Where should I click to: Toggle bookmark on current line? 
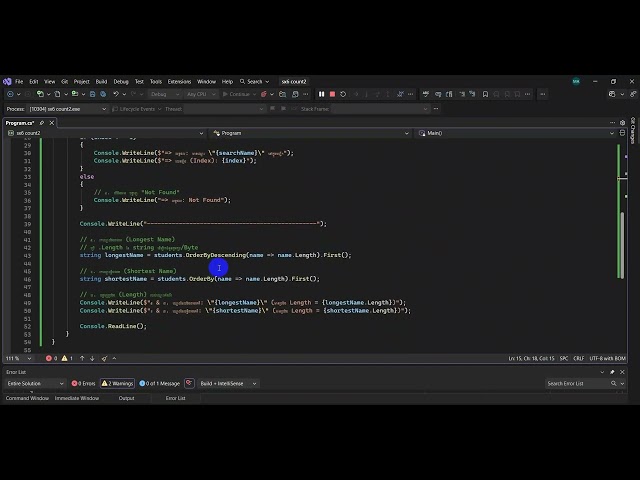click(x=485, y=94)
